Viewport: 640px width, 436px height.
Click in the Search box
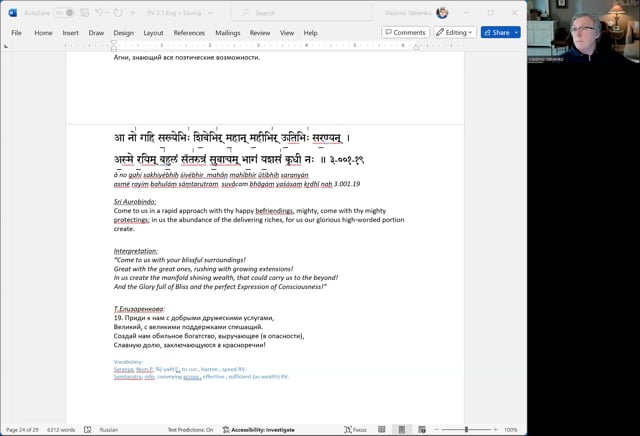point(302,13)
